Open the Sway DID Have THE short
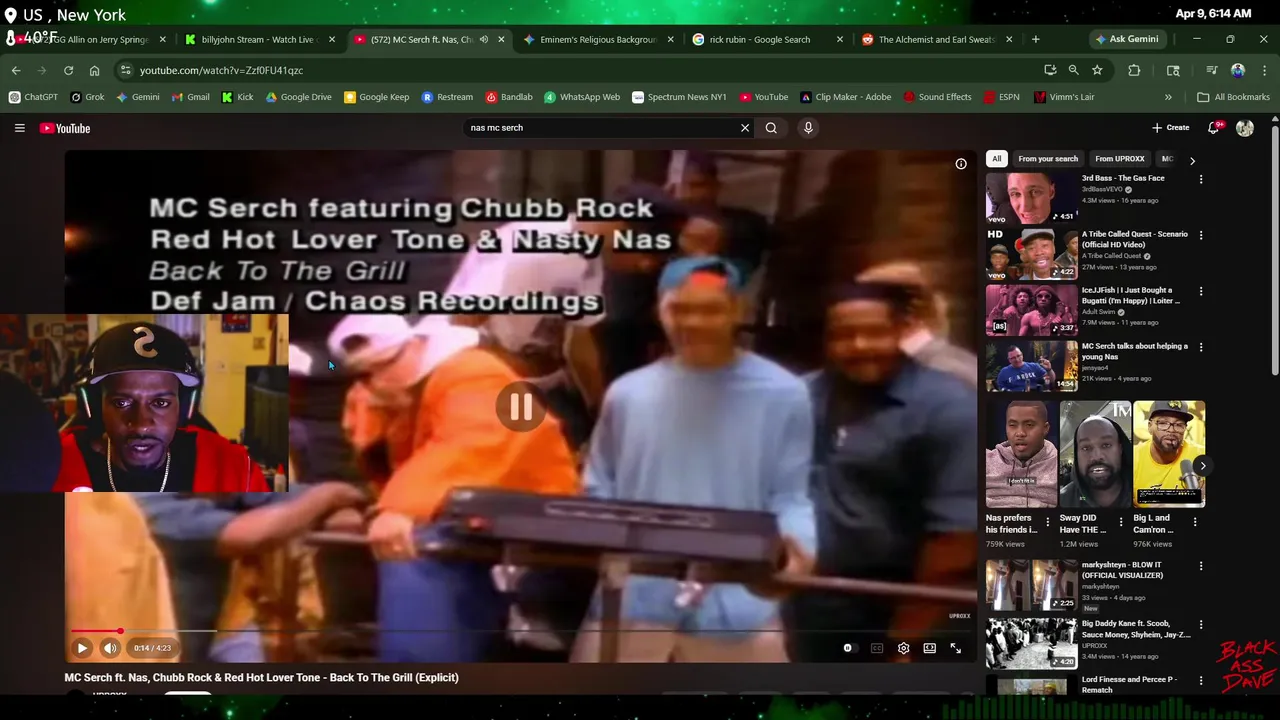This screenshot has width=1280, height=720. pyautogui.click(x=1095, y=454)
